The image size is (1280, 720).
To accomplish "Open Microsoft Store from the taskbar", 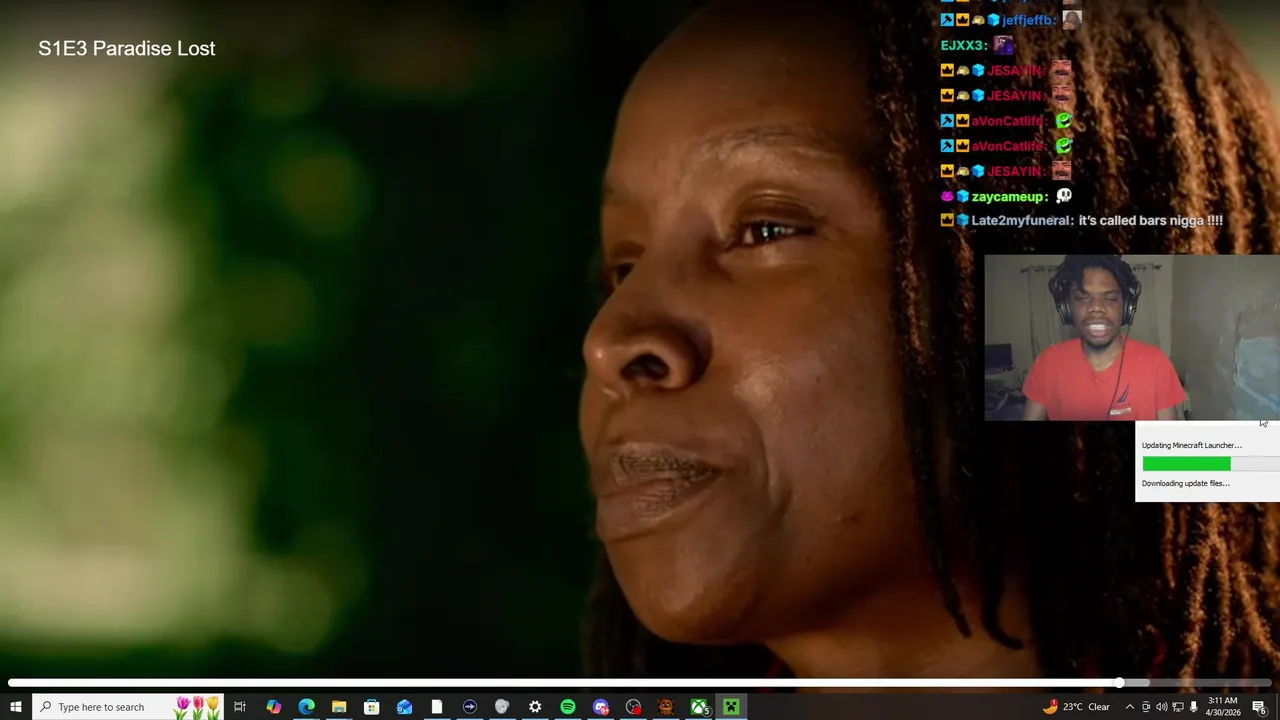I will [371, 707].
